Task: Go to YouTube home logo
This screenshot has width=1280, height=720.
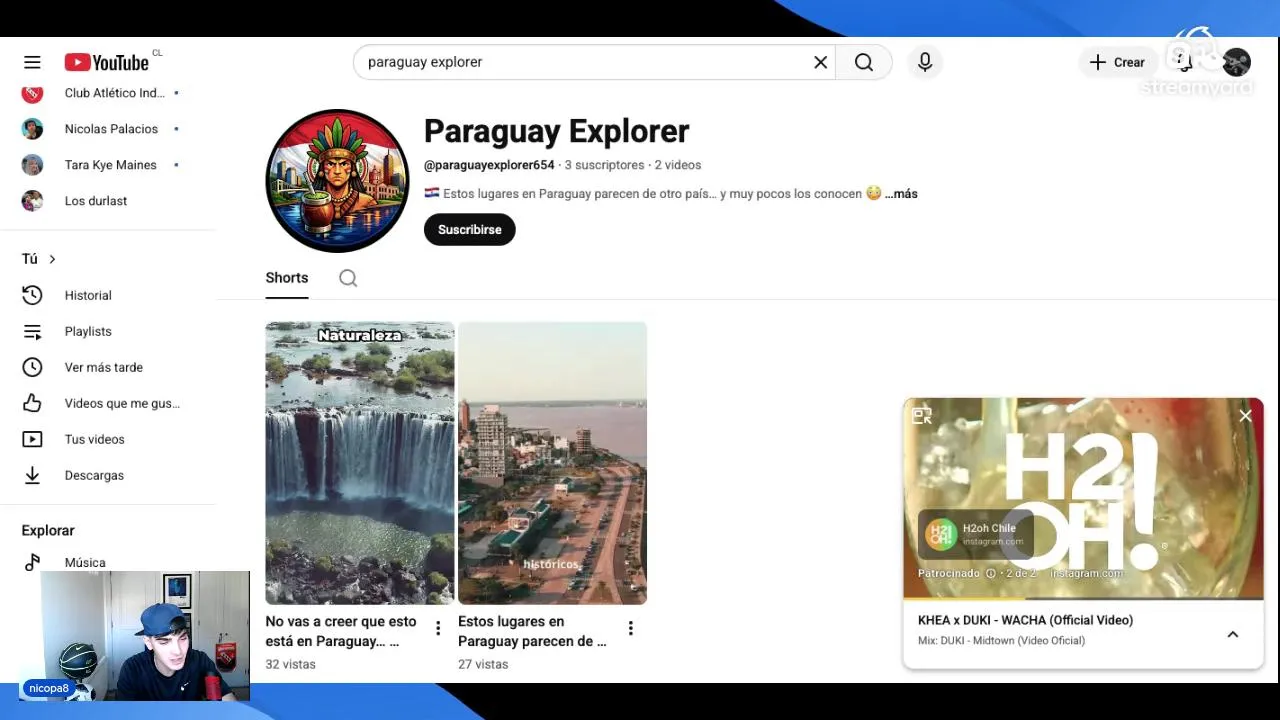Action: (x=107, y=62)
